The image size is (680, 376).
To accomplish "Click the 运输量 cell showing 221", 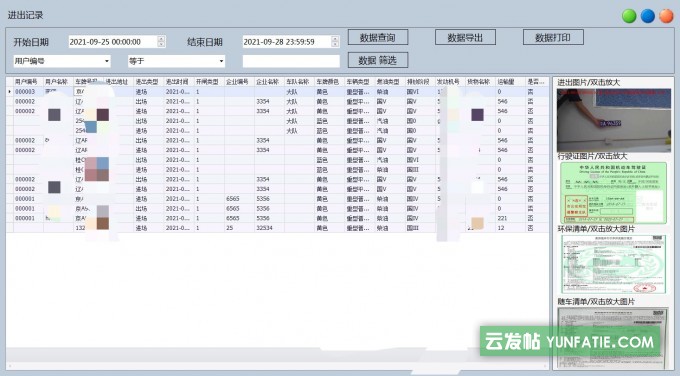I will pyautogui.click(x=510, y=218).
